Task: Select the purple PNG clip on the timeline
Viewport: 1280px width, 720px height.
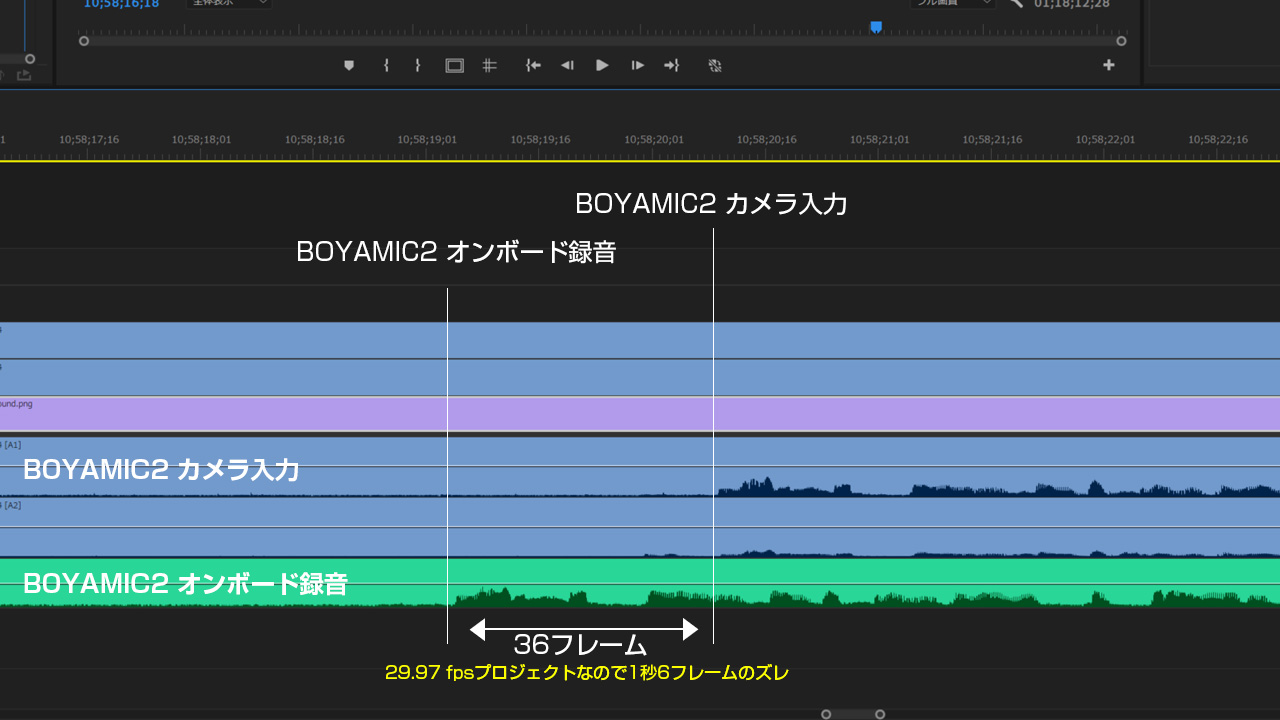Action: 640,413
